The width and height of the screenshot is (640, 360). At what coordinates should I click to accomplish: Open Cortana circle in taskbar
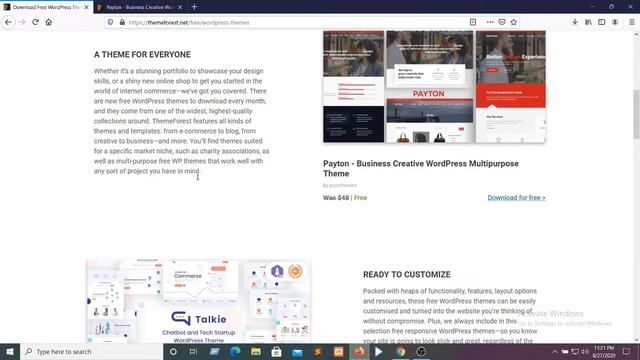173,351
